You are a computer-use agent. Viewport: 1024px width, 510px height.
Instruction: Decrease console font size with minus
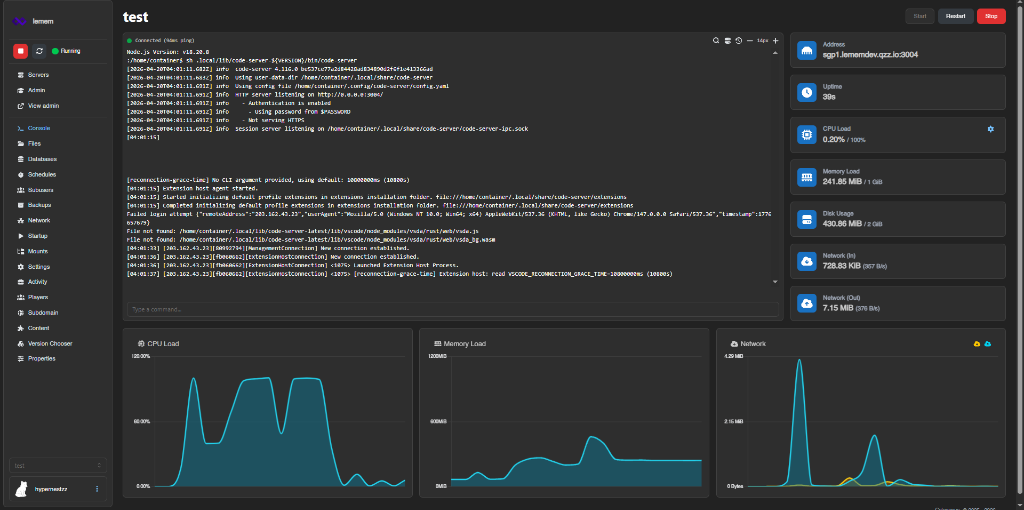750,40
